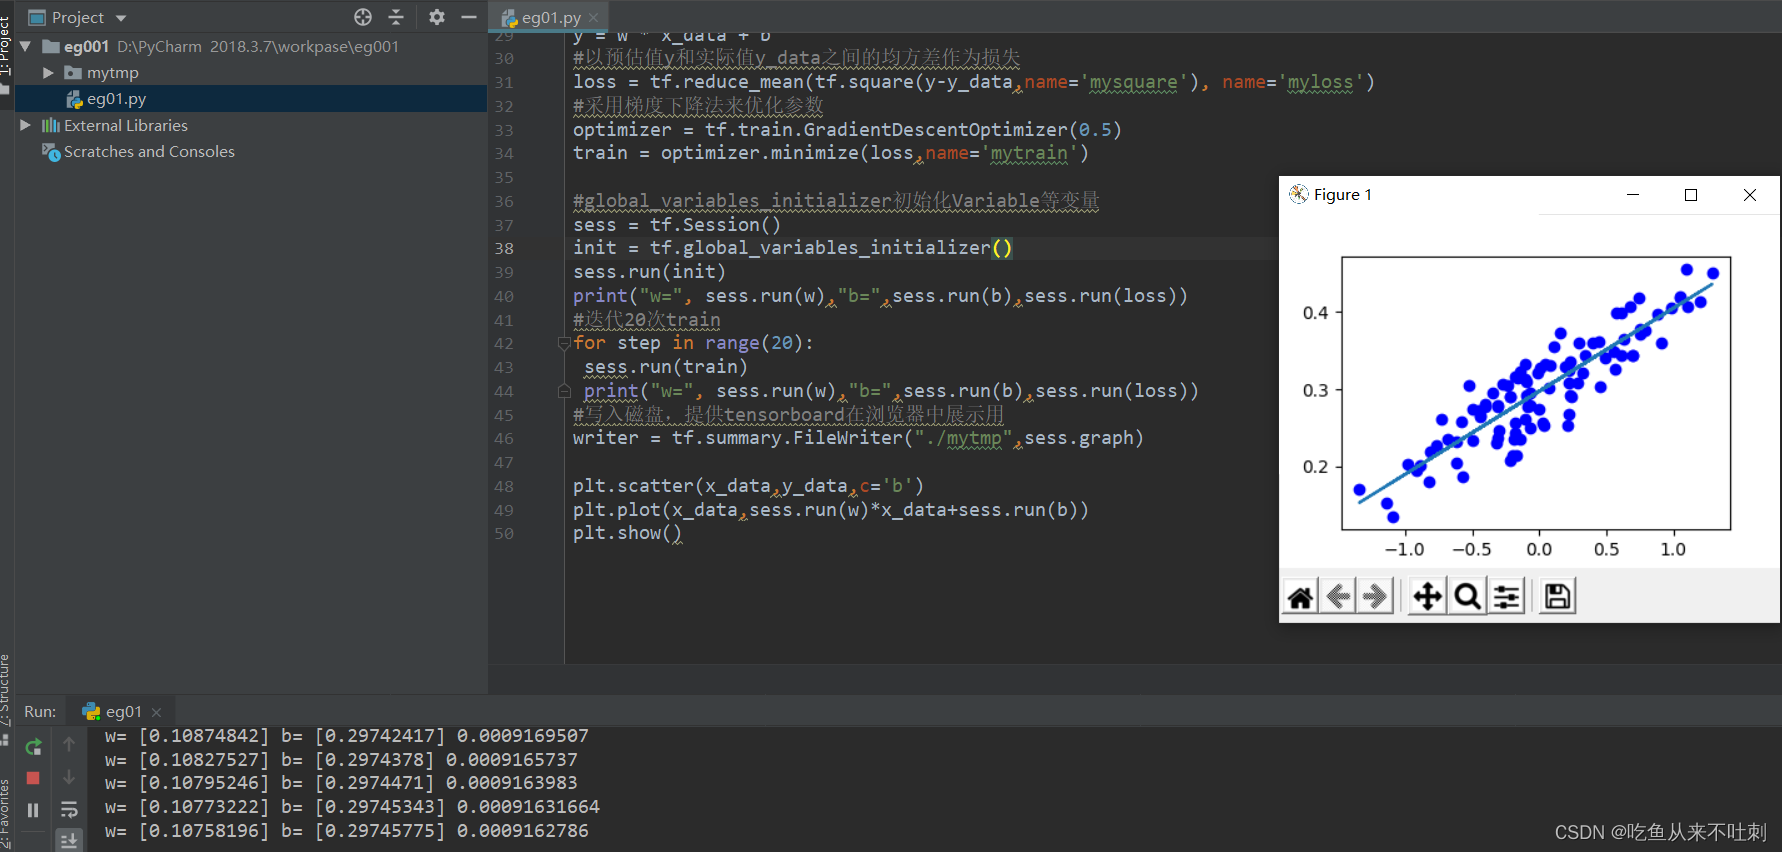This screenshot has width=1782, height=852.
Task: Toggle soft-wrap in run console
Action: coord(69,810)
